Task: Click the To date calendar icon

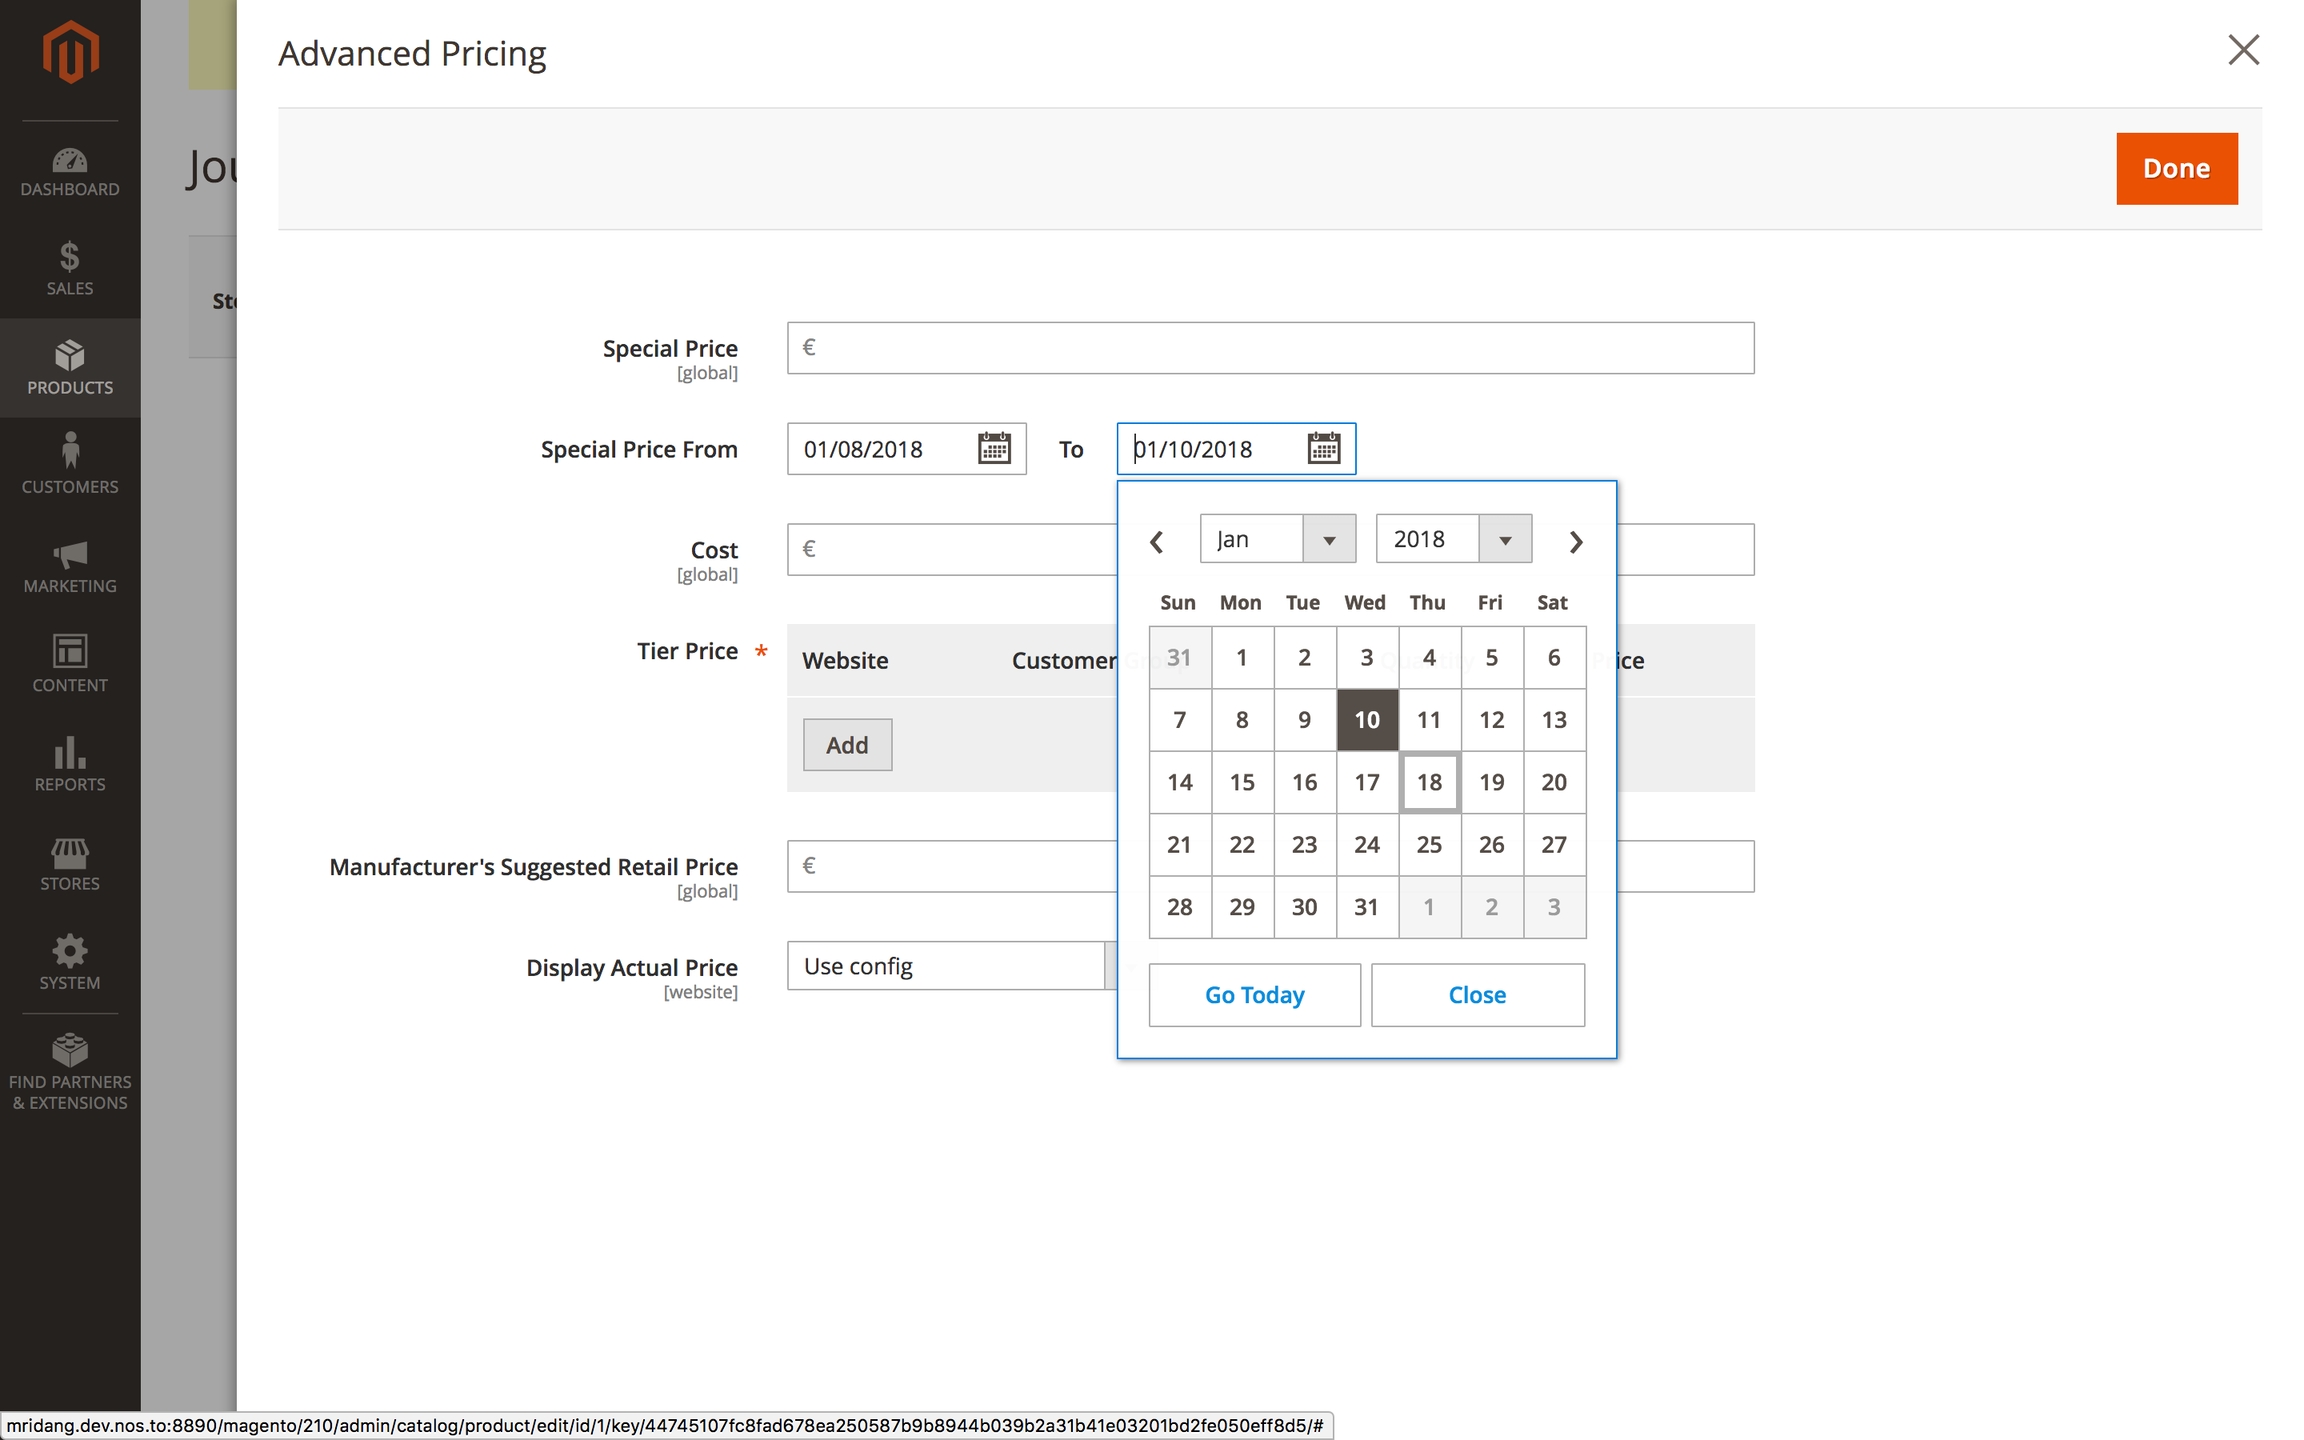Action: point(1323,449)
